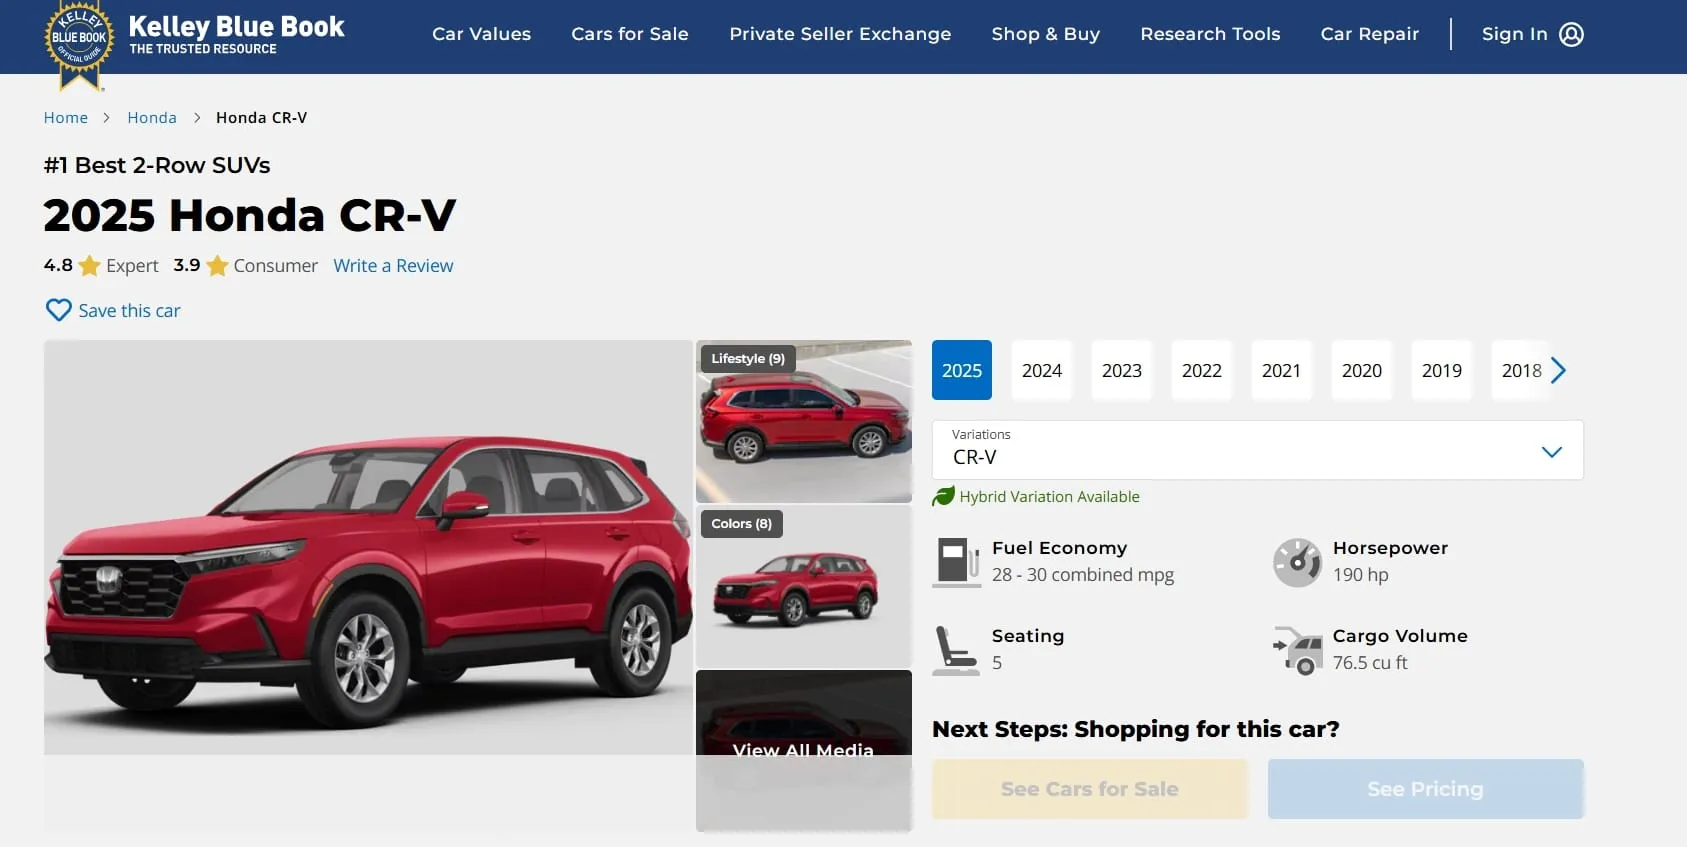Click the Cargo Volume vehicle icon
Screen dimensions: 1687x847
coord(1297,650)
